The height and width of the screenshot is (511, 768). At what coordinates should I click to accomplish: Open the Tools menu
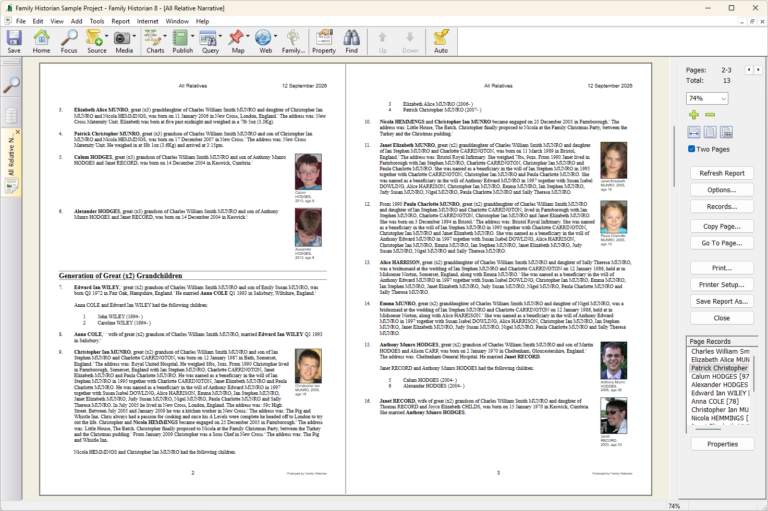(97, 21)
